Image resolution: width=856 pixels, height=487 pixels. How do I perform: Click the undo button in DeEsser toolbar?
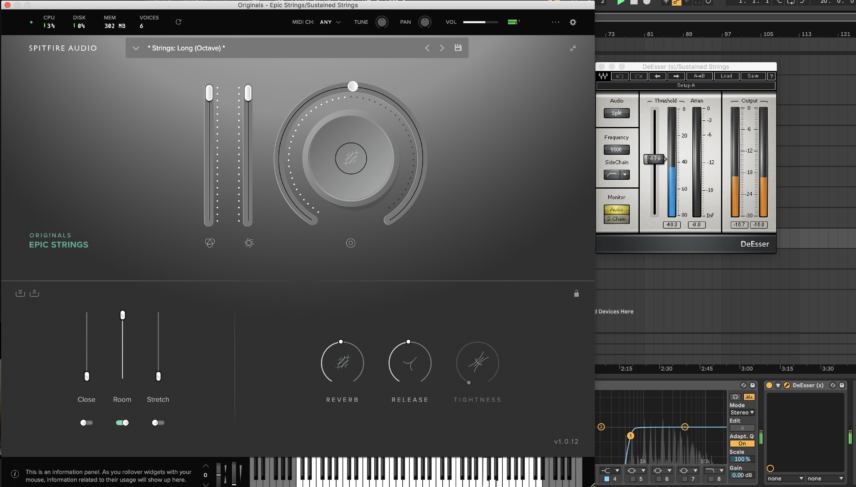pos(620,76)
